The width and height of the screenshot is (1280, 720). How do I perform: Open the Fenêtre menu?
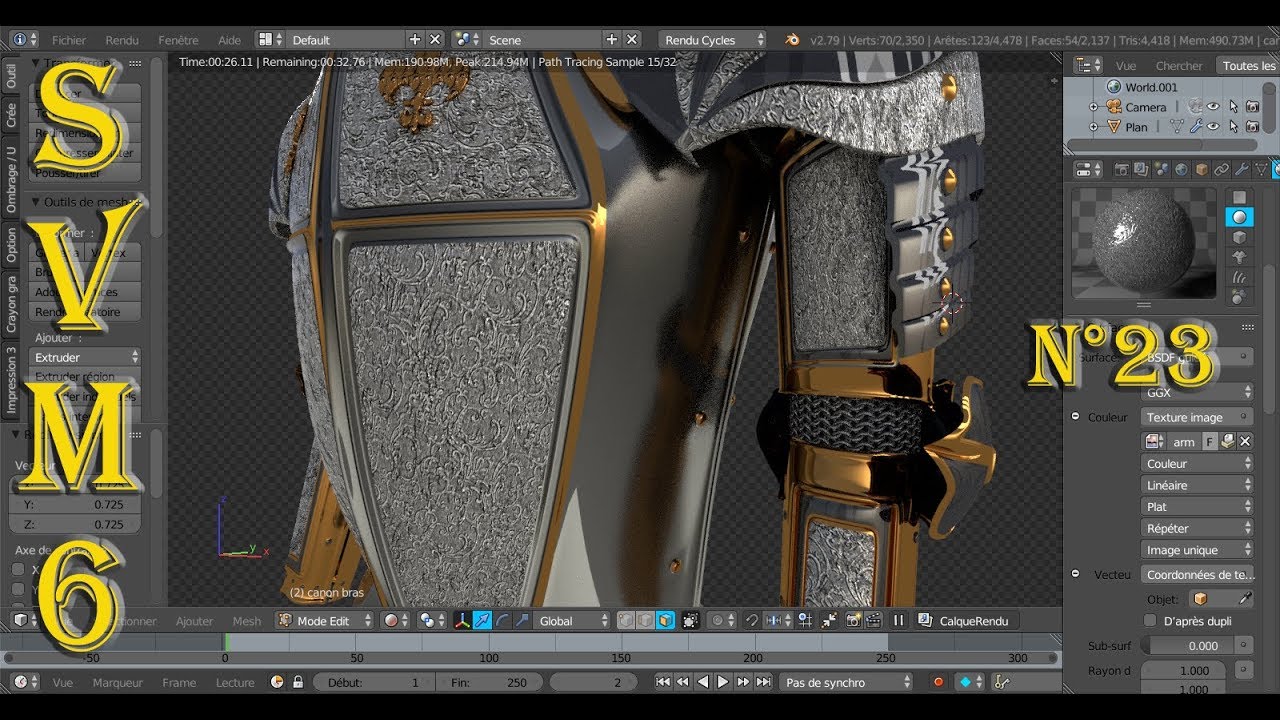pyautogui.click(x=178, y=40)
